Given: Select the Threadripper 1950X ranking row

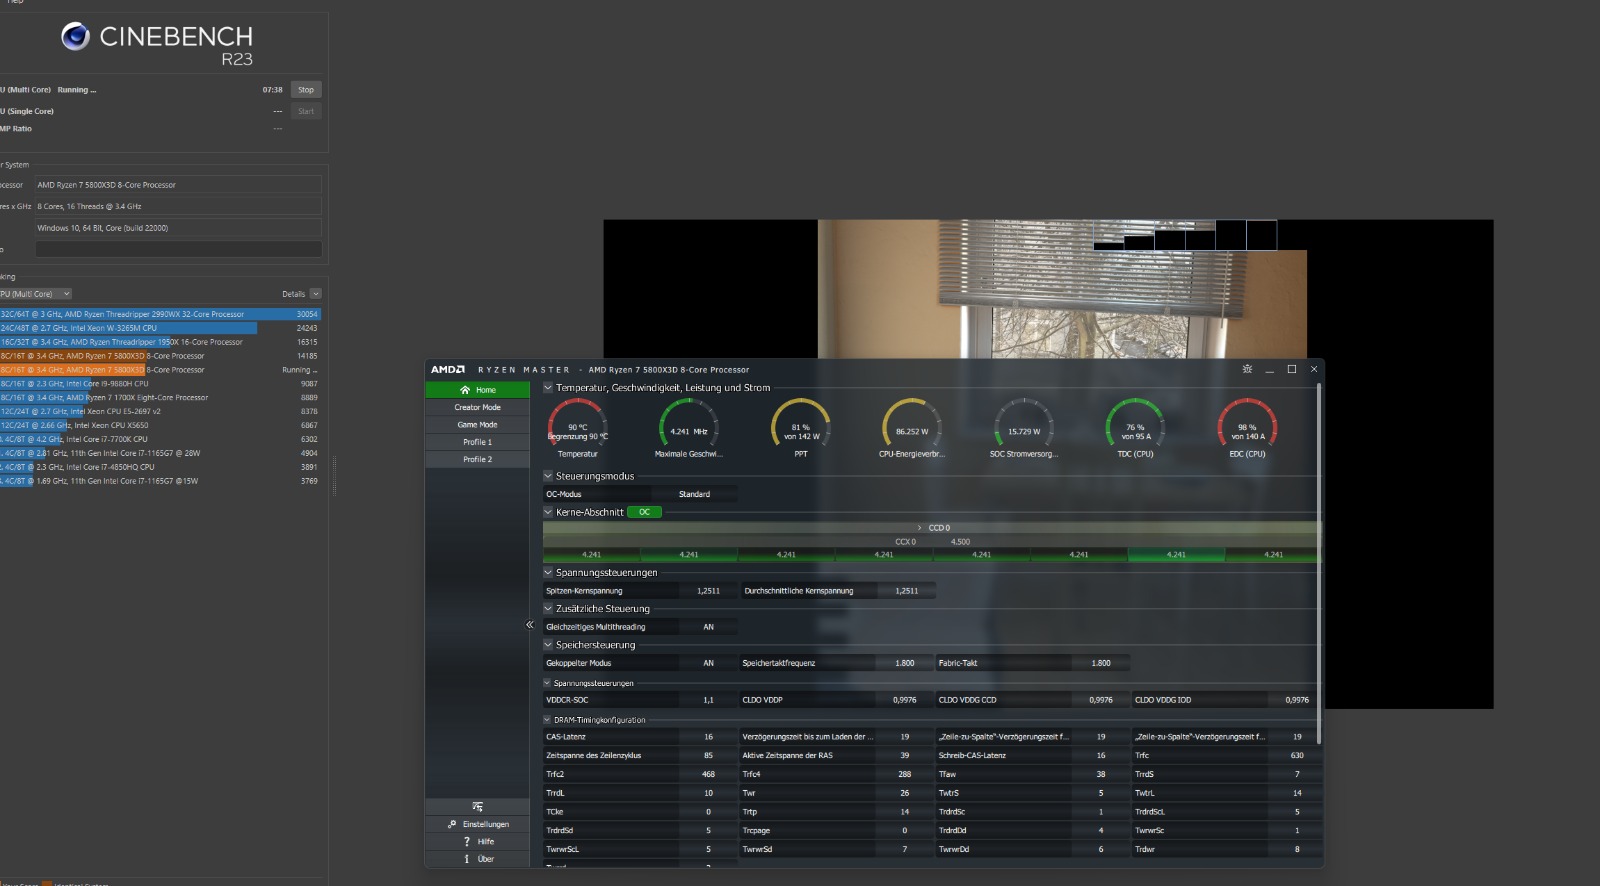Looking at the screenshot, I should coord(160,342).
